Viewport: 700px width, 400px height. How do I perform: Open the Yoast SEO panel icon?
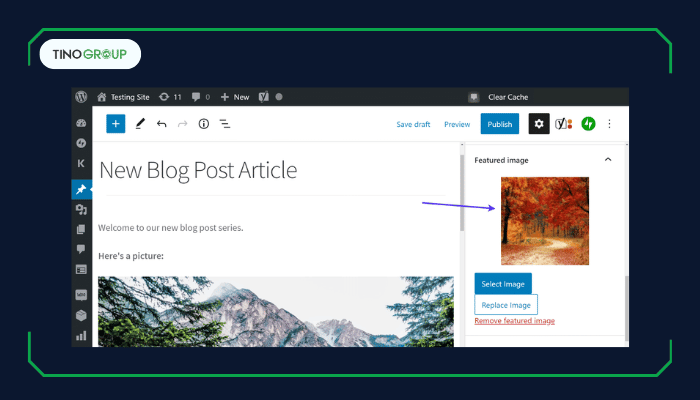564,124
